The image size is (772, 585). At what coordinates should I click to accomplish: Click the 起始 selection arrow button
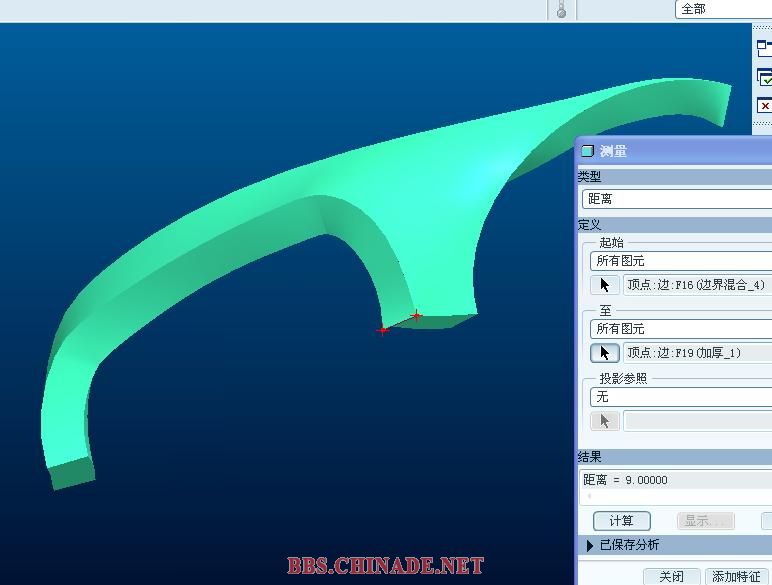(605, 285)
